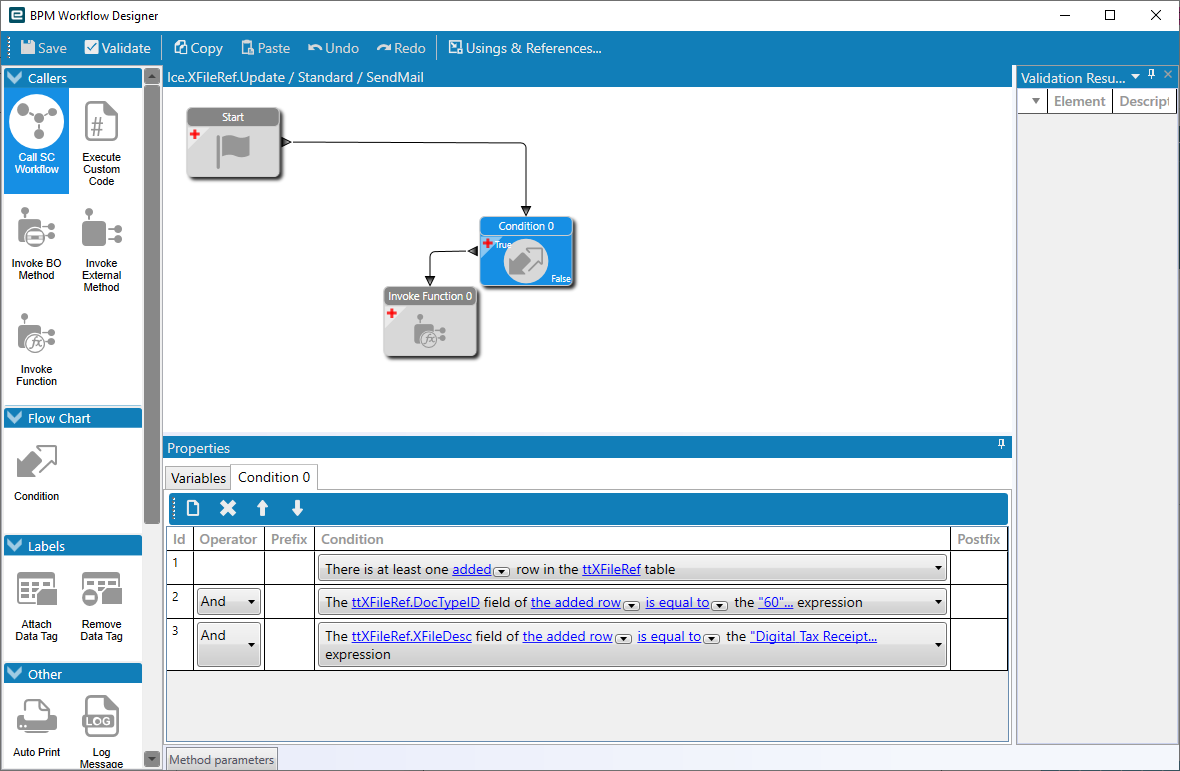Add a new condition row
The height and width of the screenshot is (771, 1180).
(x=193, y=508)
